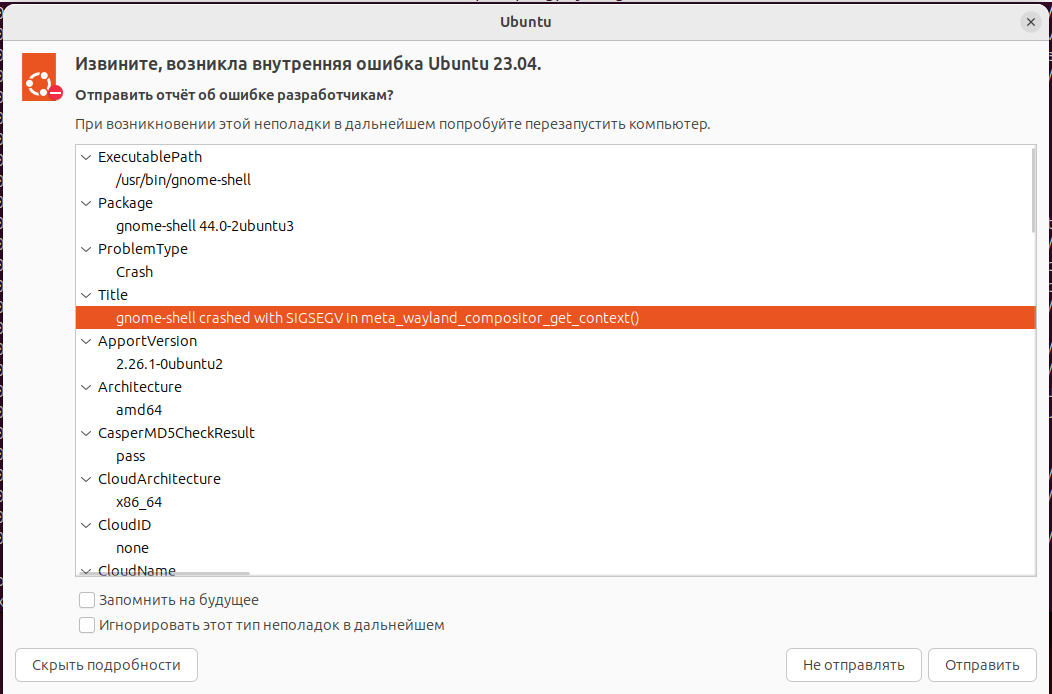Screen dimensions: 1052x694
Task: Click the vertical scrollbar of details list
Action: pyautogui.click(x=1033, y=190)
